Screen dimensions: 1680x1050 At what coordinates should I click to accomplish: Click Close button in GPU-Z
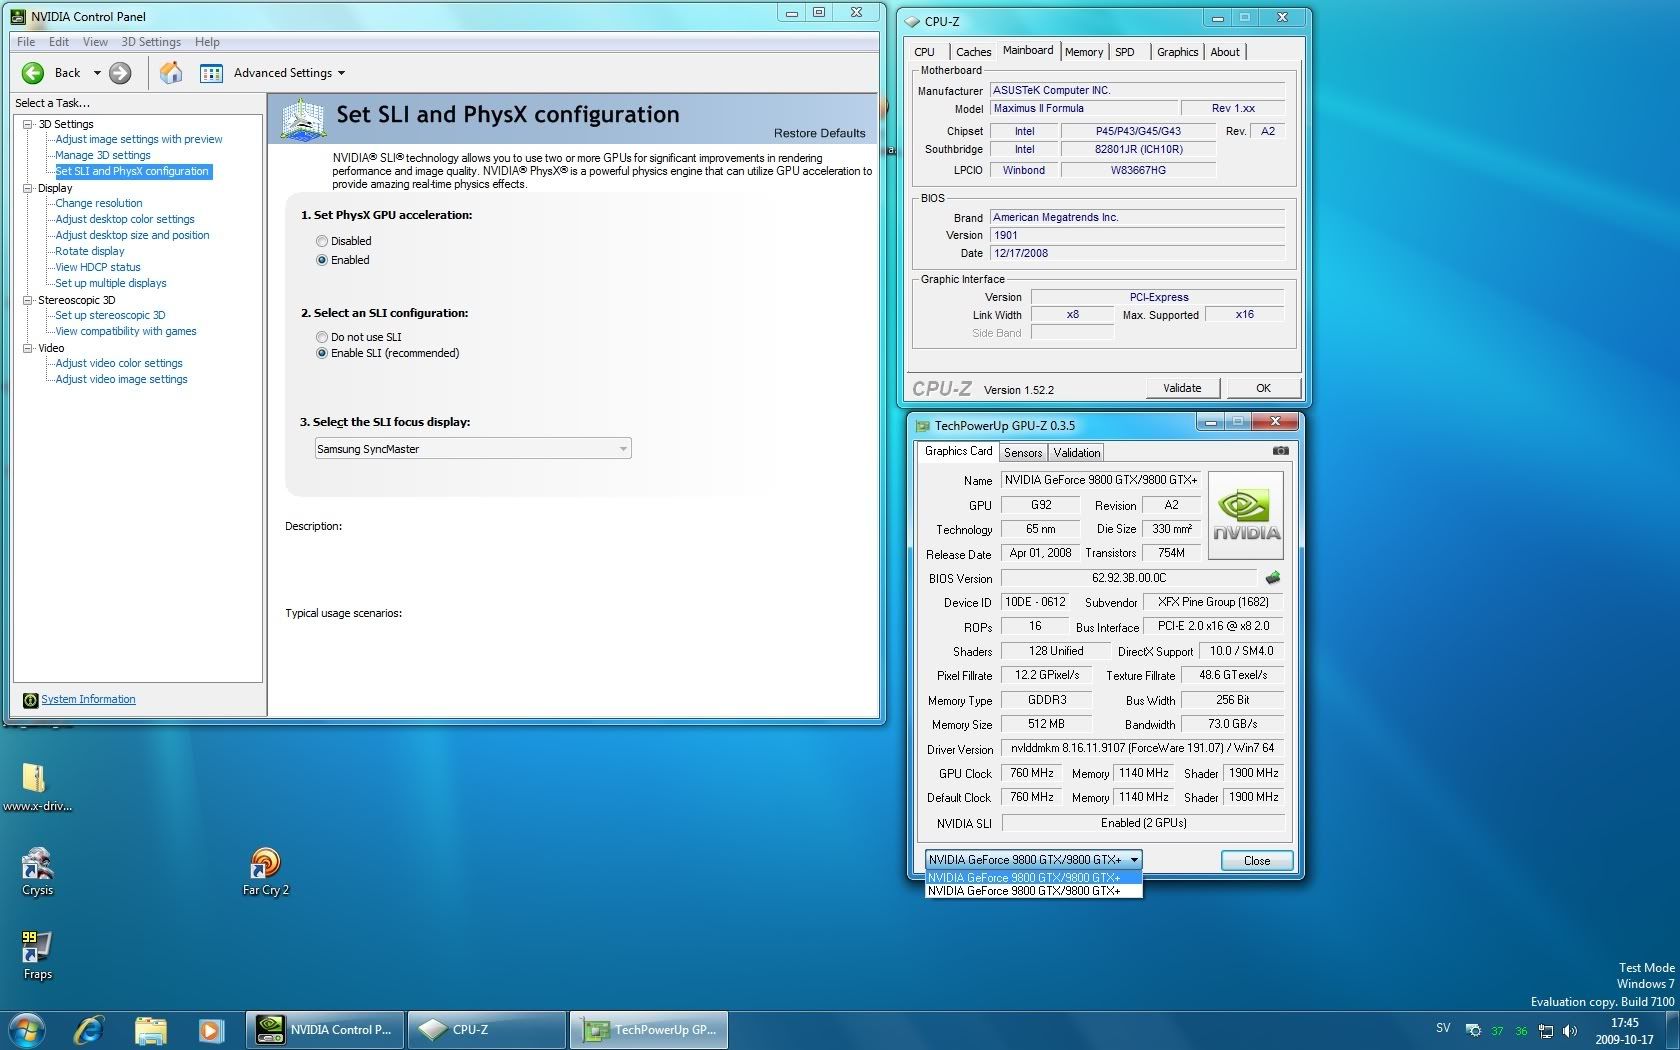click(x=1257, y=861)
